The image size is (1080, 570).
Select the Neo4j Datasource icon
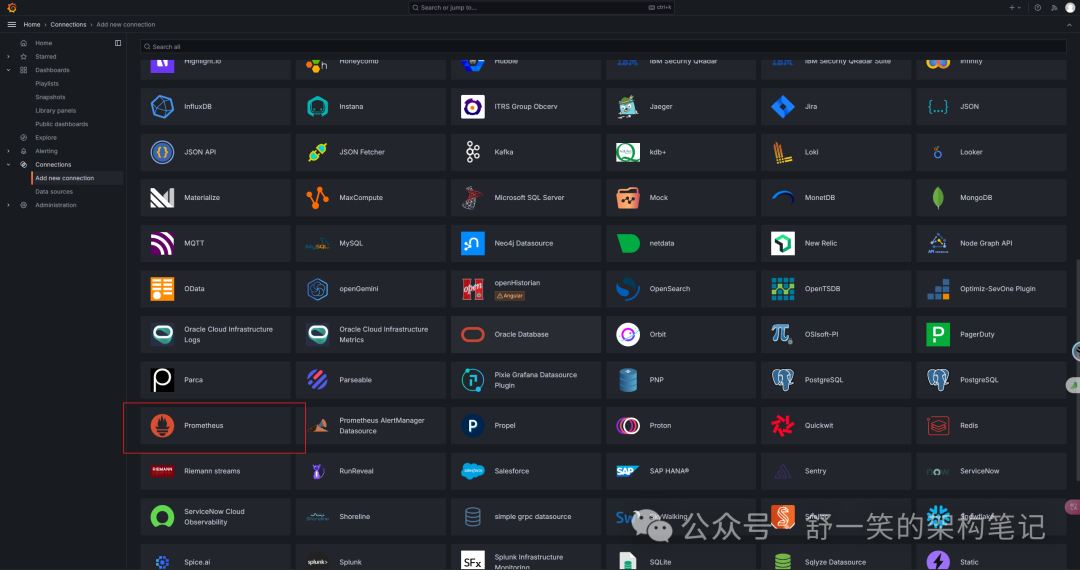click(x=472, y=243)
